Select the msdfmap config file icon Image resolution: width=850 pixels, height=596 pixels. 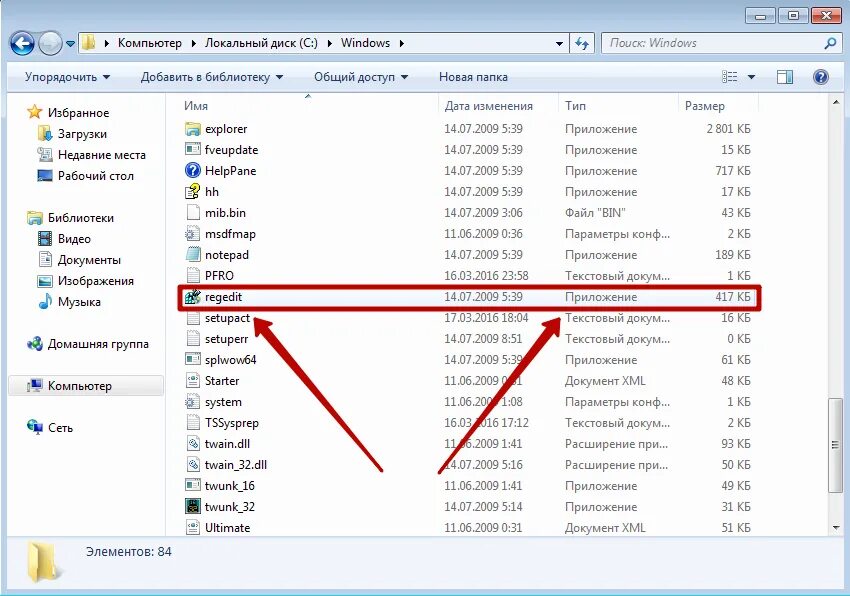pos(192,234)
